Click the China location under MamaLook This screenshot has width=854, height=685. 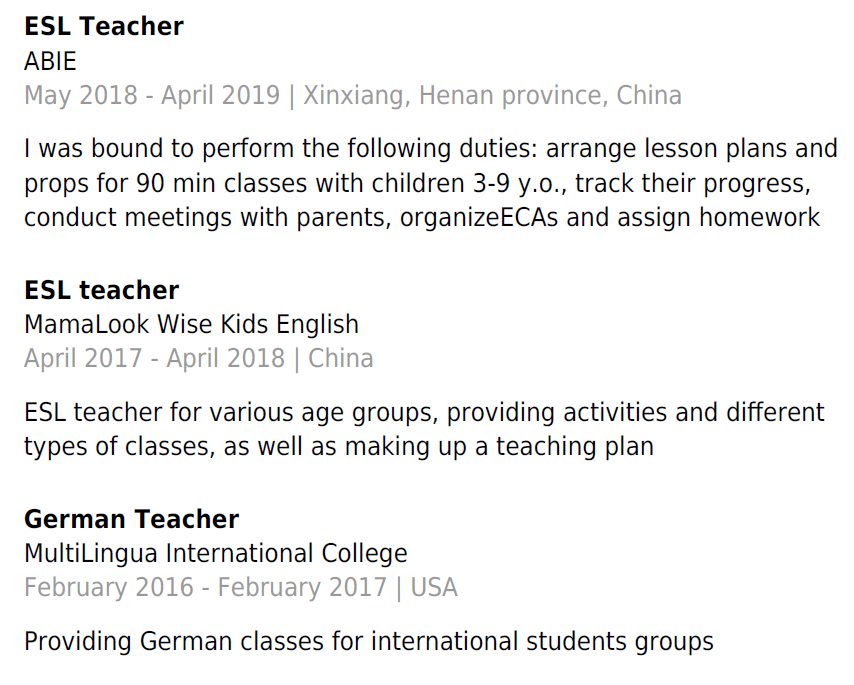pos(340,359)
